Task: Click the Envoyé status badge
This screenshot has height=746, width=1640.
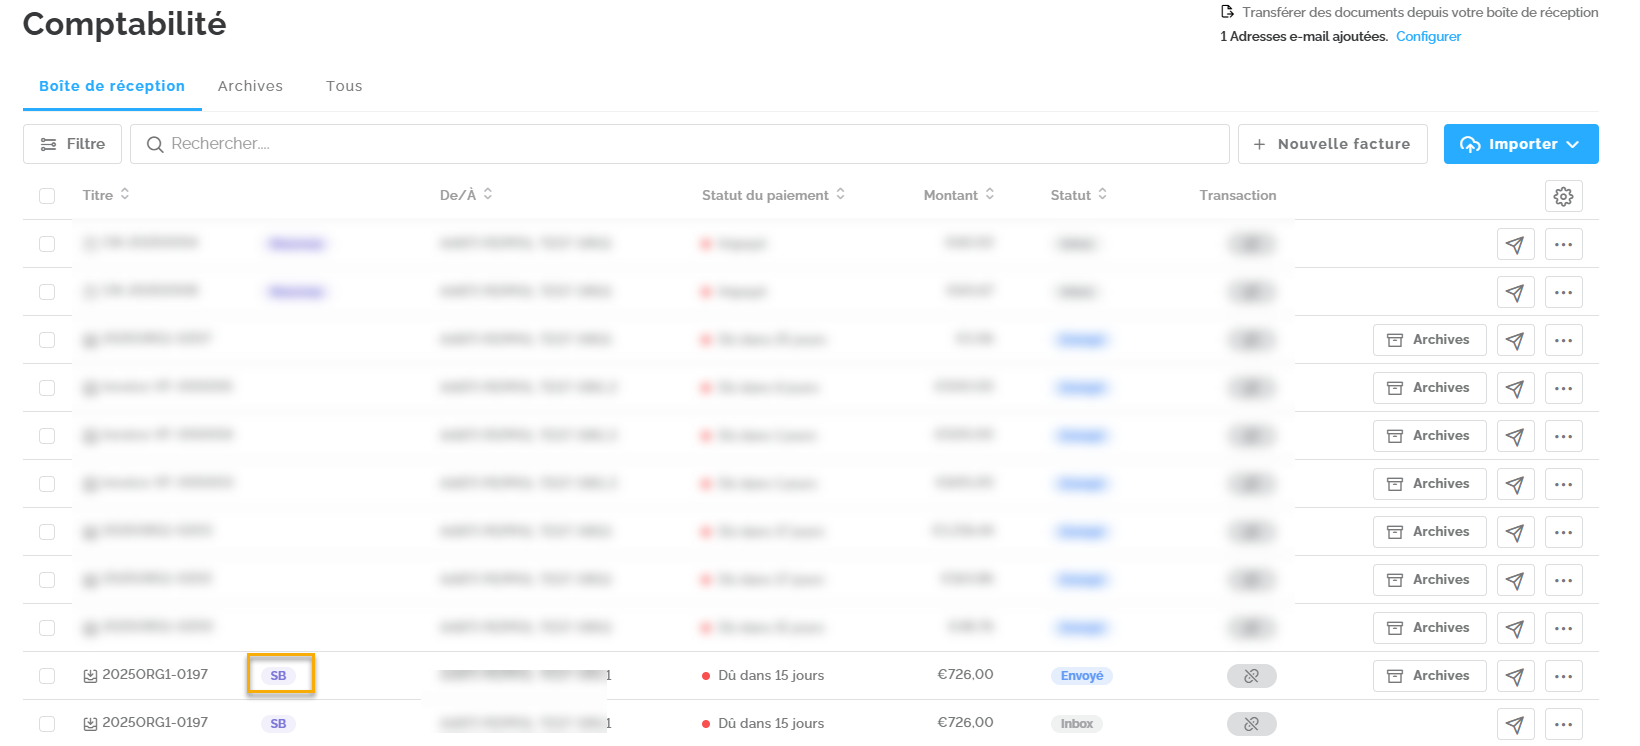Action: (1082, 676)
